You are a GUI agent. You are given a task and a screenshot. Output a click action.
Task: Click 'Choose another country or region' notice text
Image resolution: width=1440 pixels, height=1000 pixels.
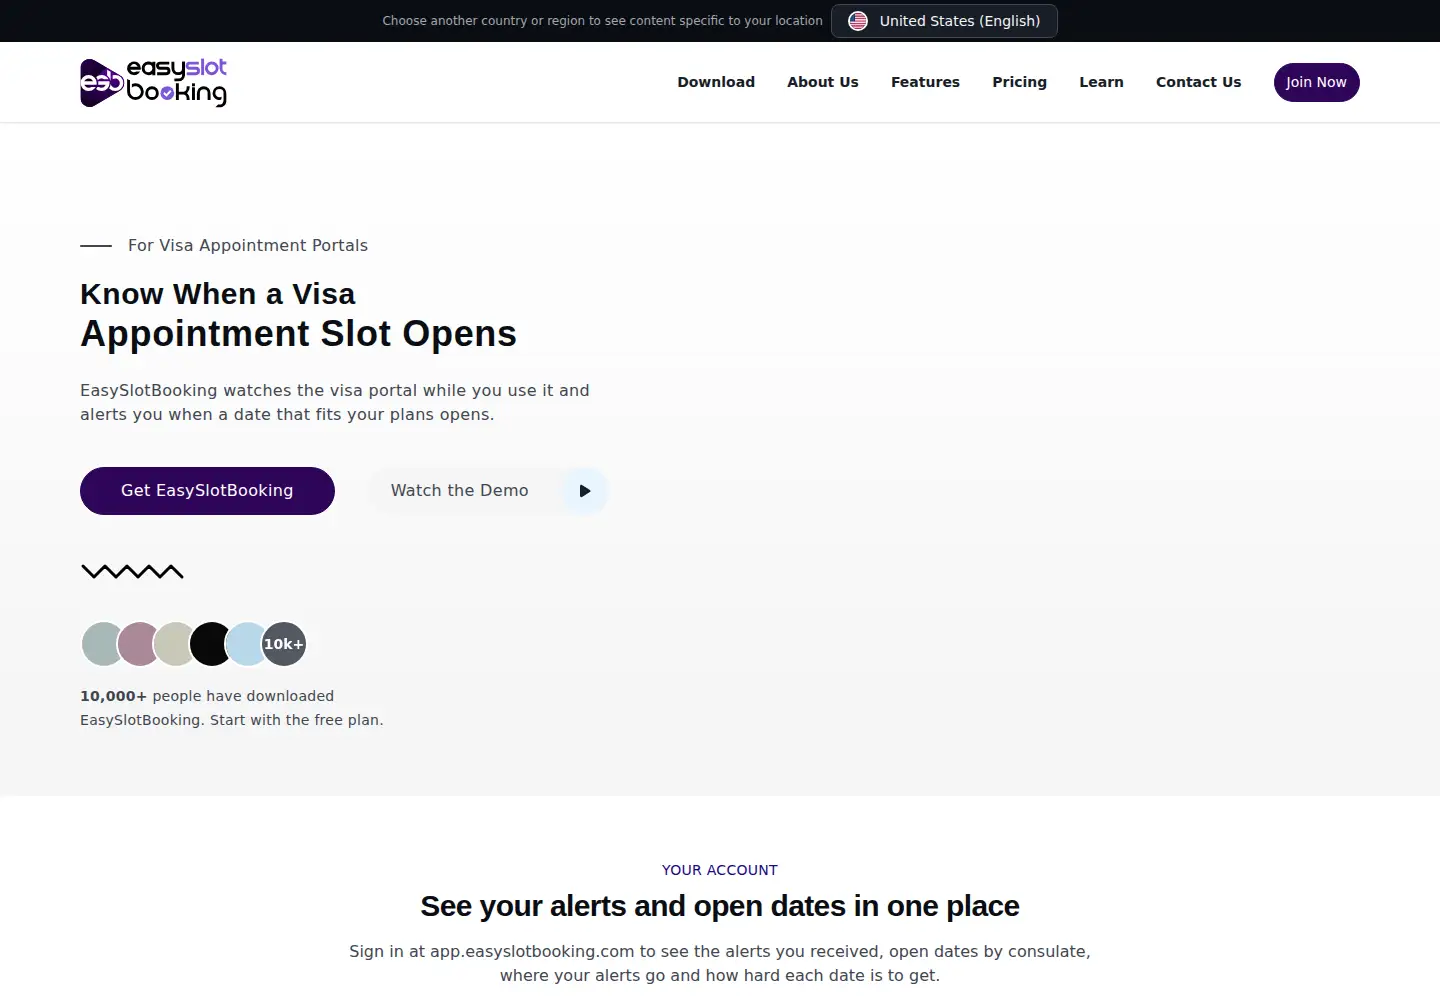click(x=602, y=21)
